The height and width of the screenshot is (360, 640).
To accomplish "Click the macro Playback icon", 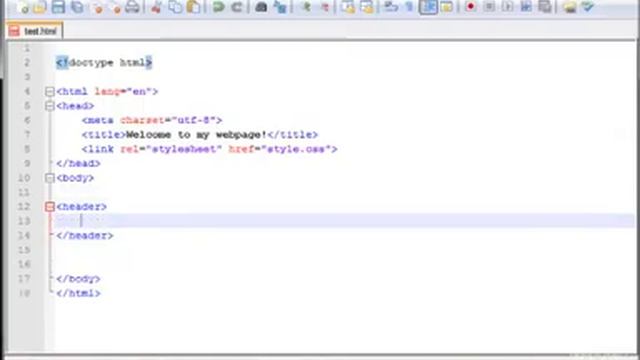I will coord(507,7).
